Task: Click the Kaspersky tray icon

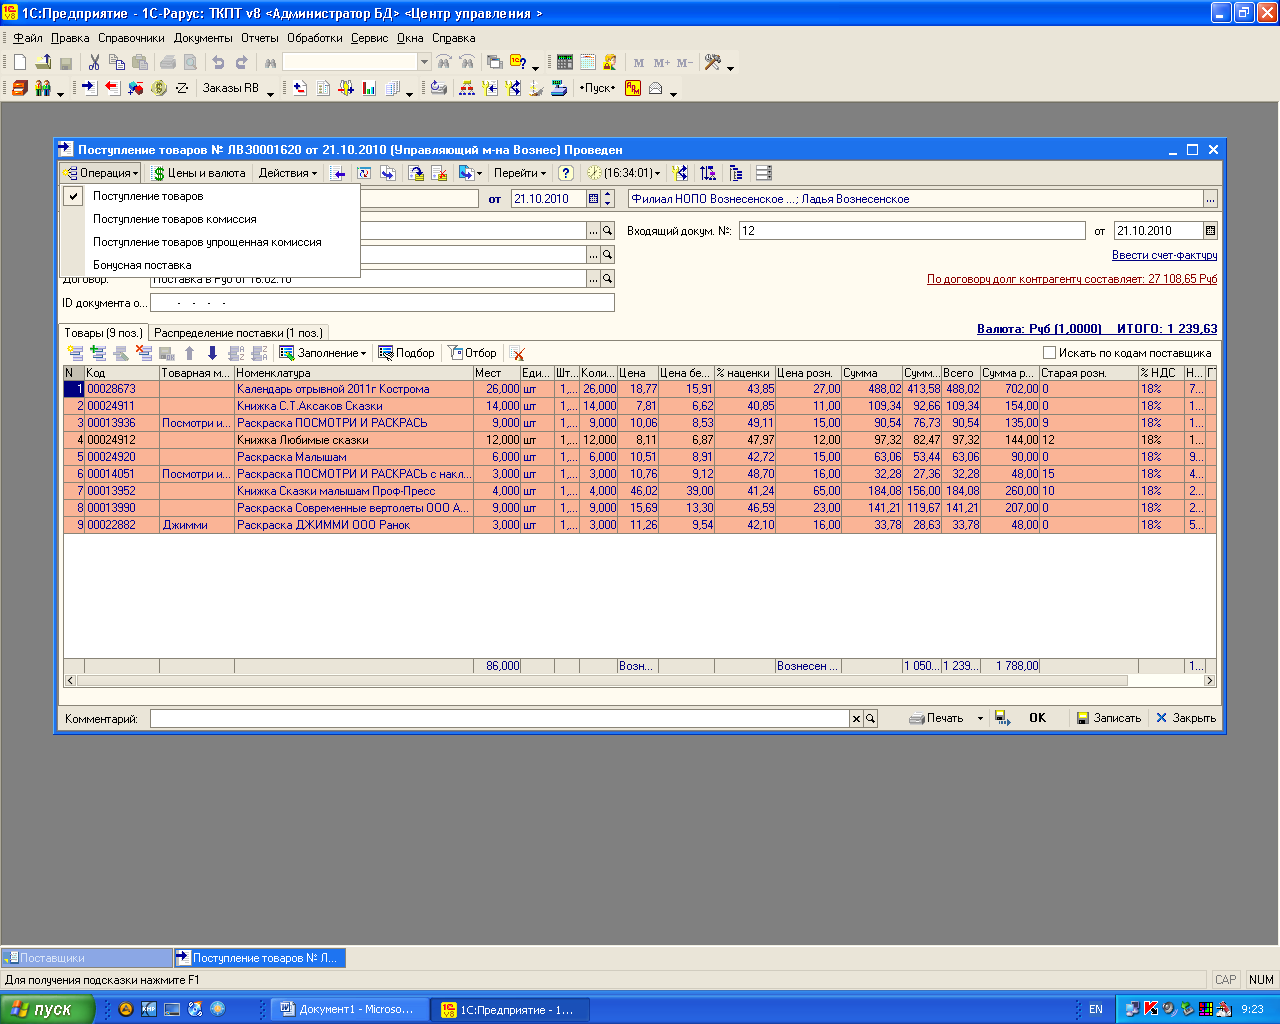Action: click(x=1150, y=1009)
